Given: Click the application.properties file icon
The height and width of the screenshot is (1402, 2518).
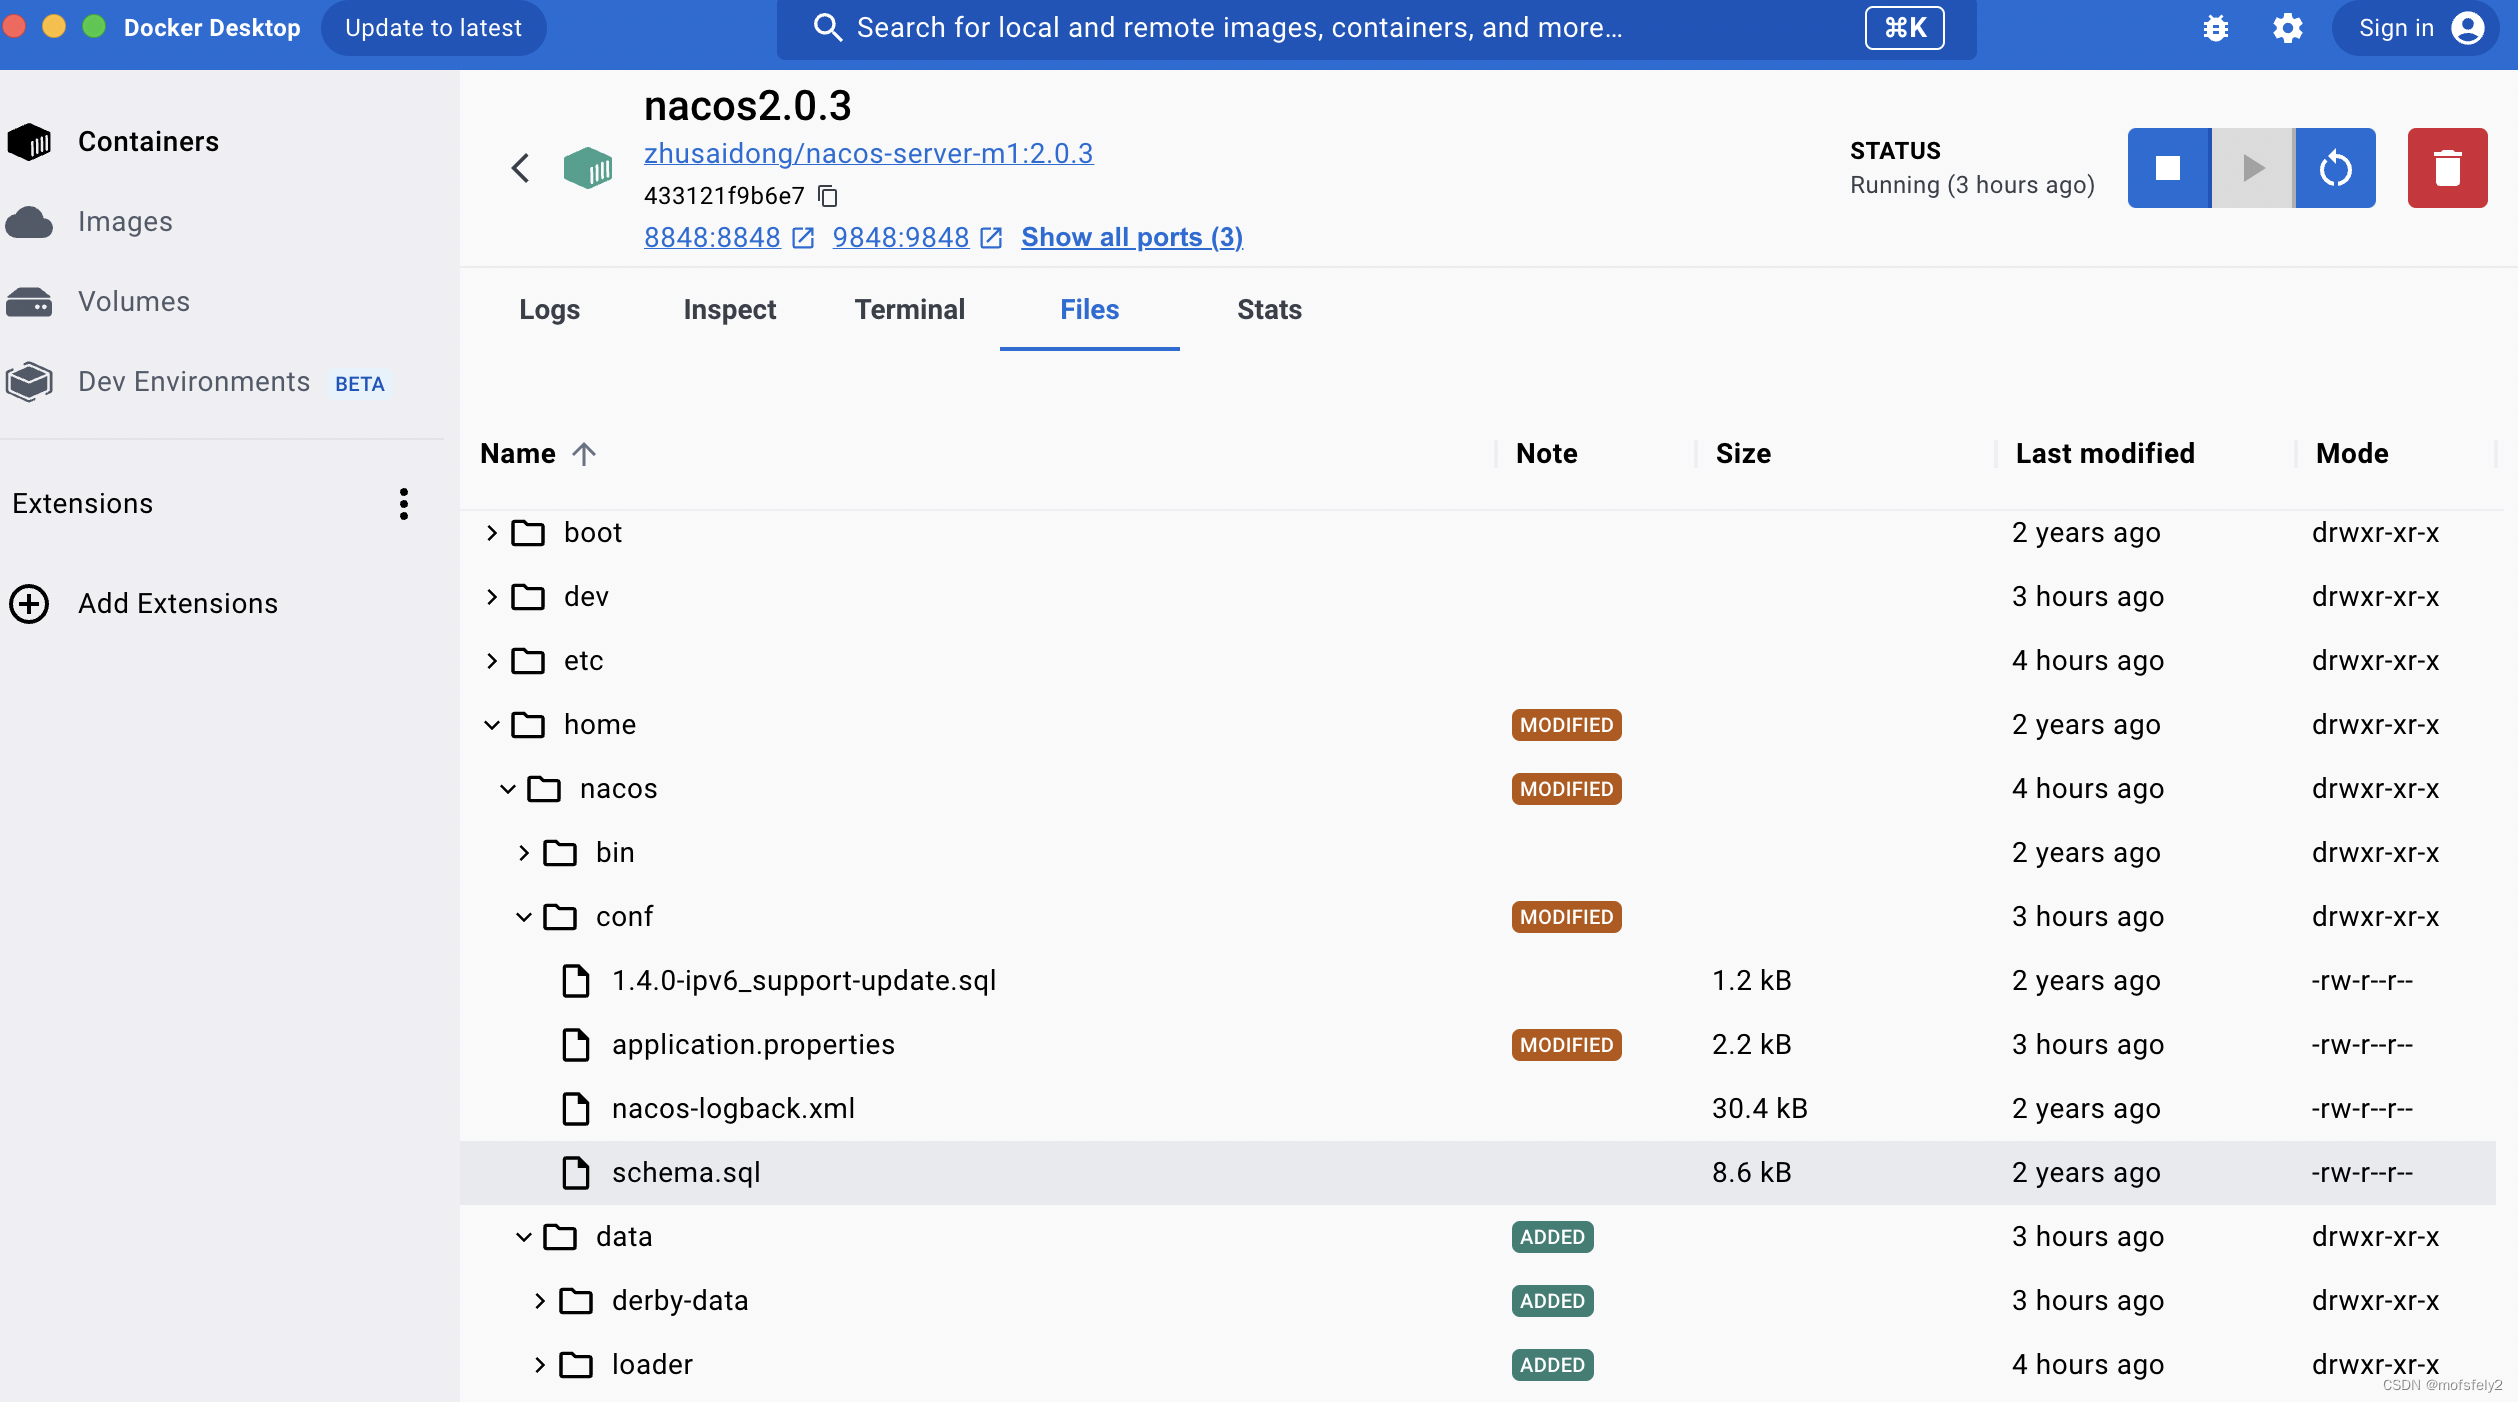Looking at the screenshot, I should tap(576, 1045).
